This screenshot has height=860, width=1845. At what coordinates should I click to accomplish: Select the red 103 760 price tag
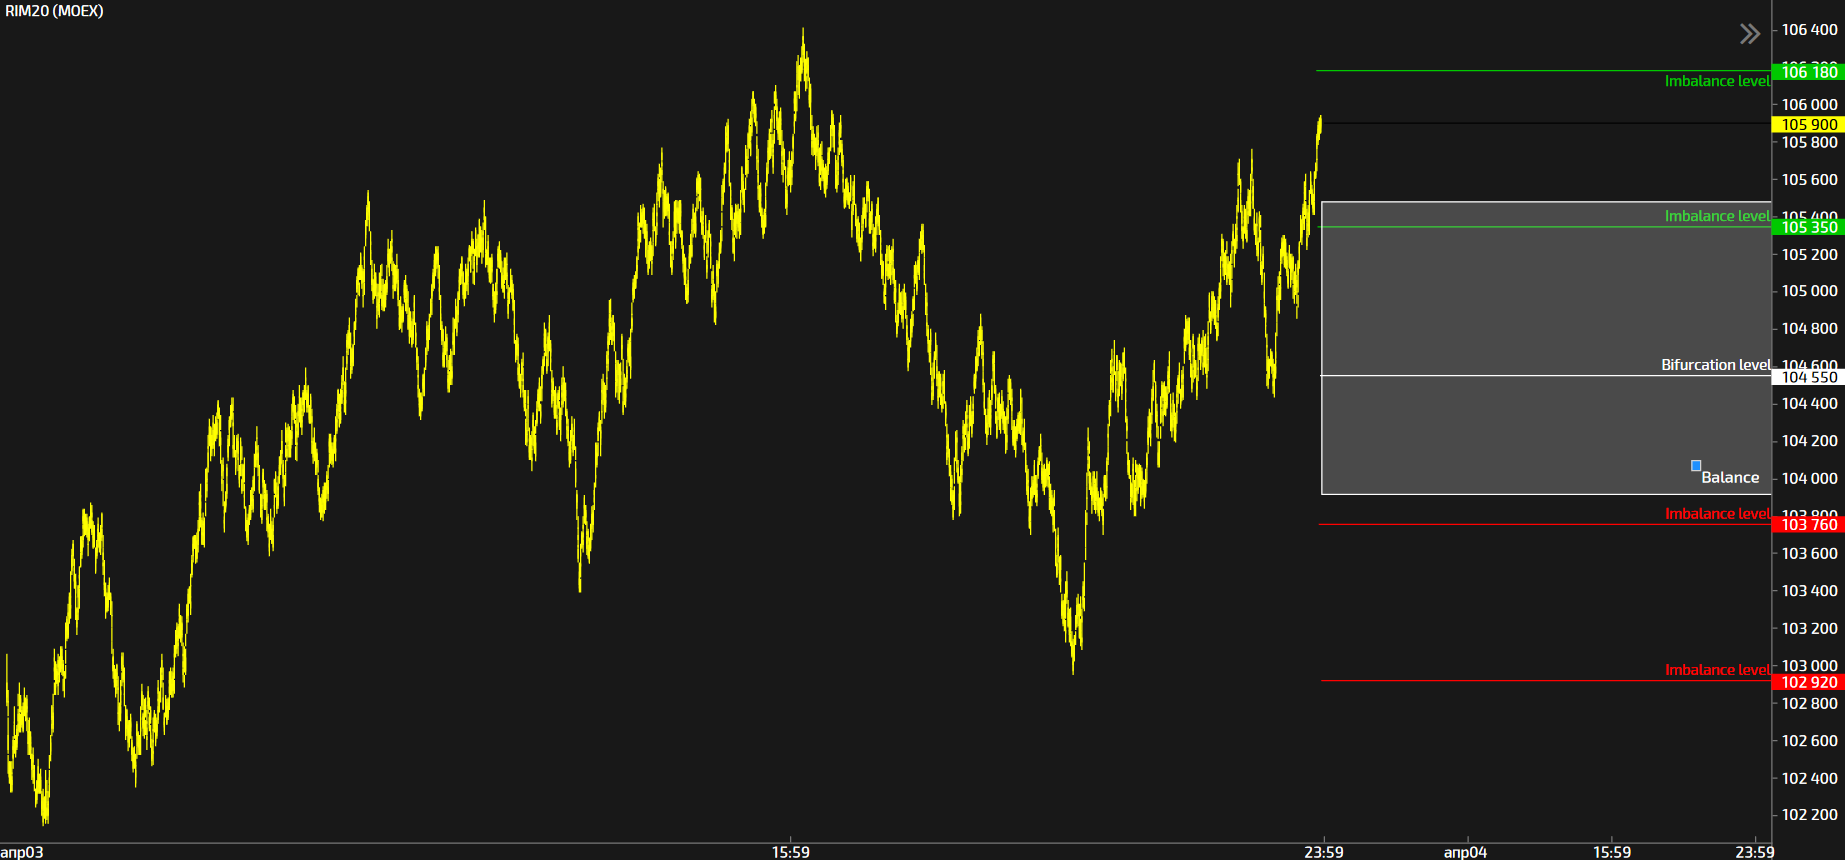click(x=1808, y=524)
